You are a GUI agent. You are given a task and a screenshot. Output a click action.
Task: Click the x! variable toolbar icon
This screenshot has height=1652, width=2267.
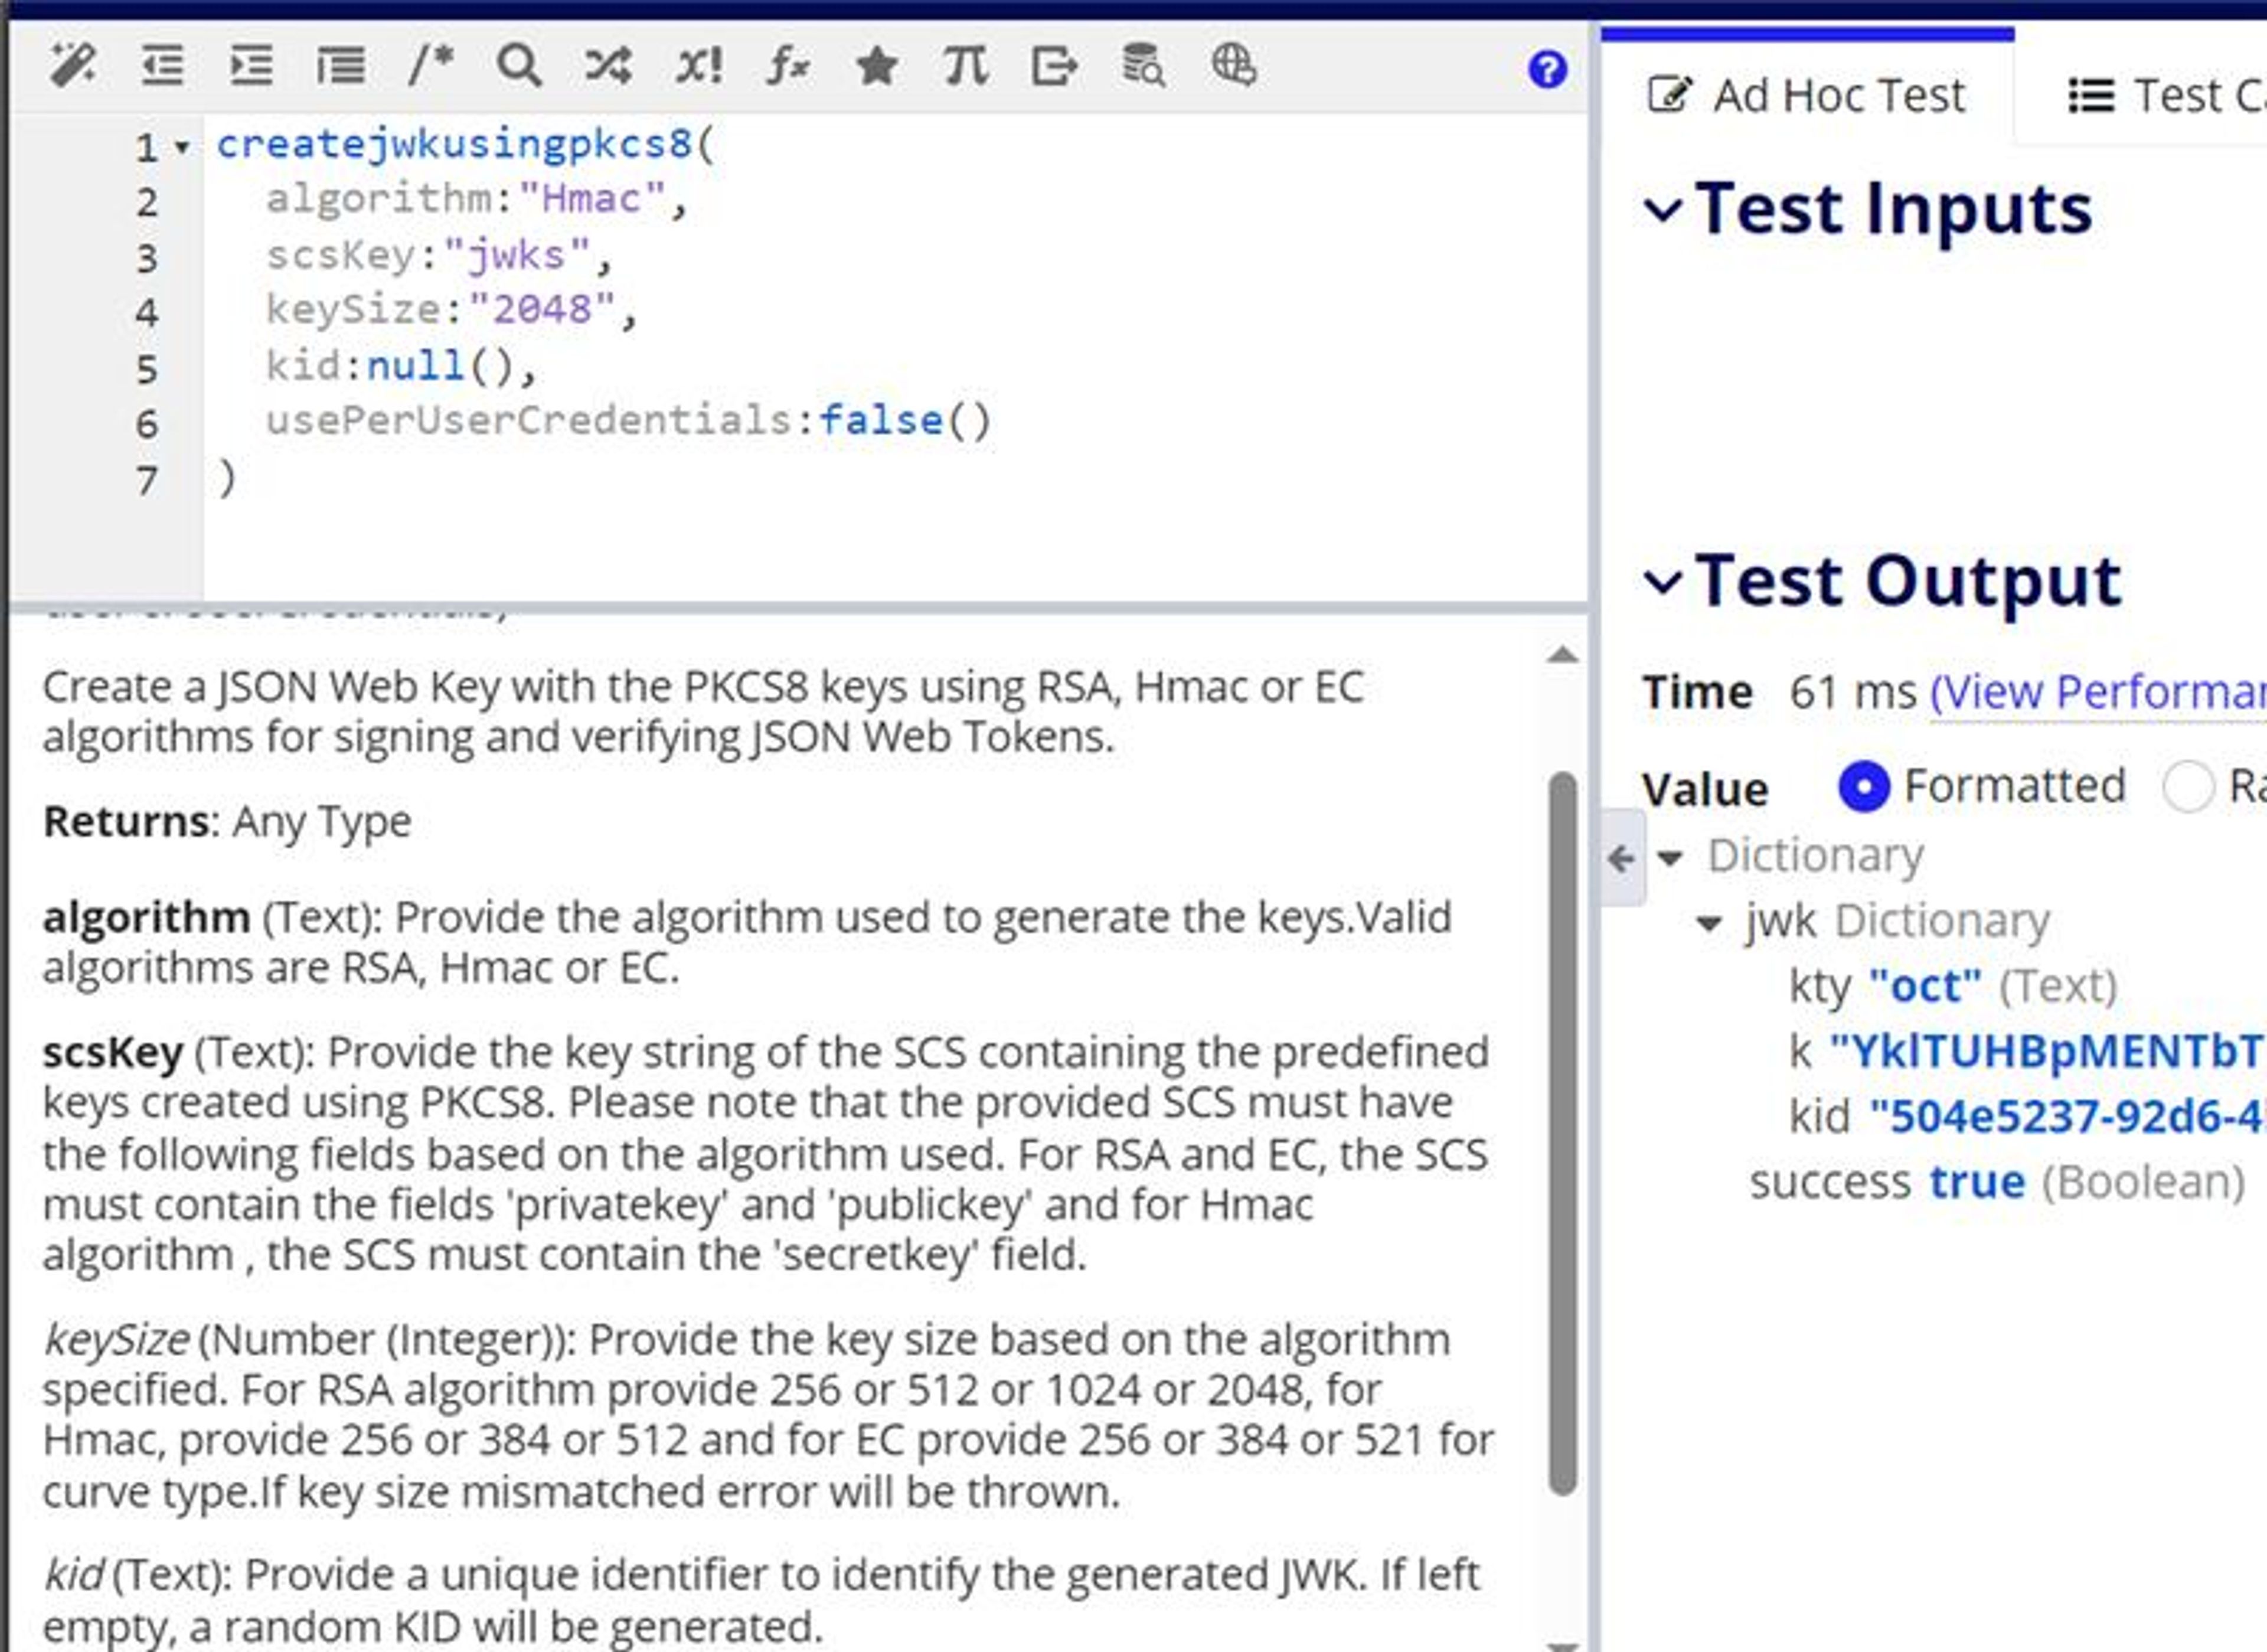698,66
